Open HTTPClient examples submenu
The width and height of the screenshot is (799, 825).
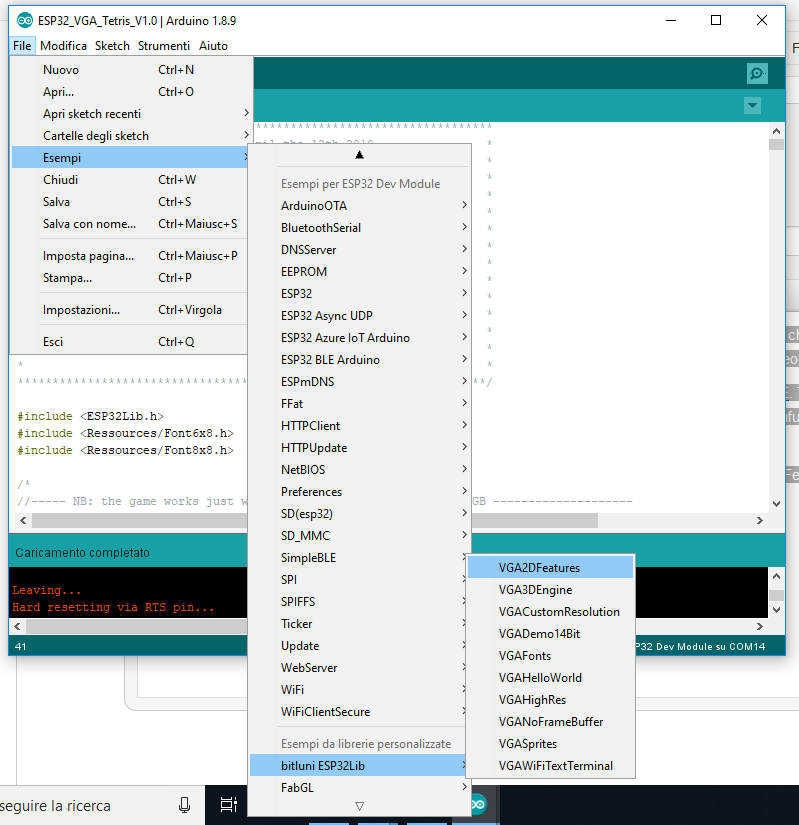[360, 426]
